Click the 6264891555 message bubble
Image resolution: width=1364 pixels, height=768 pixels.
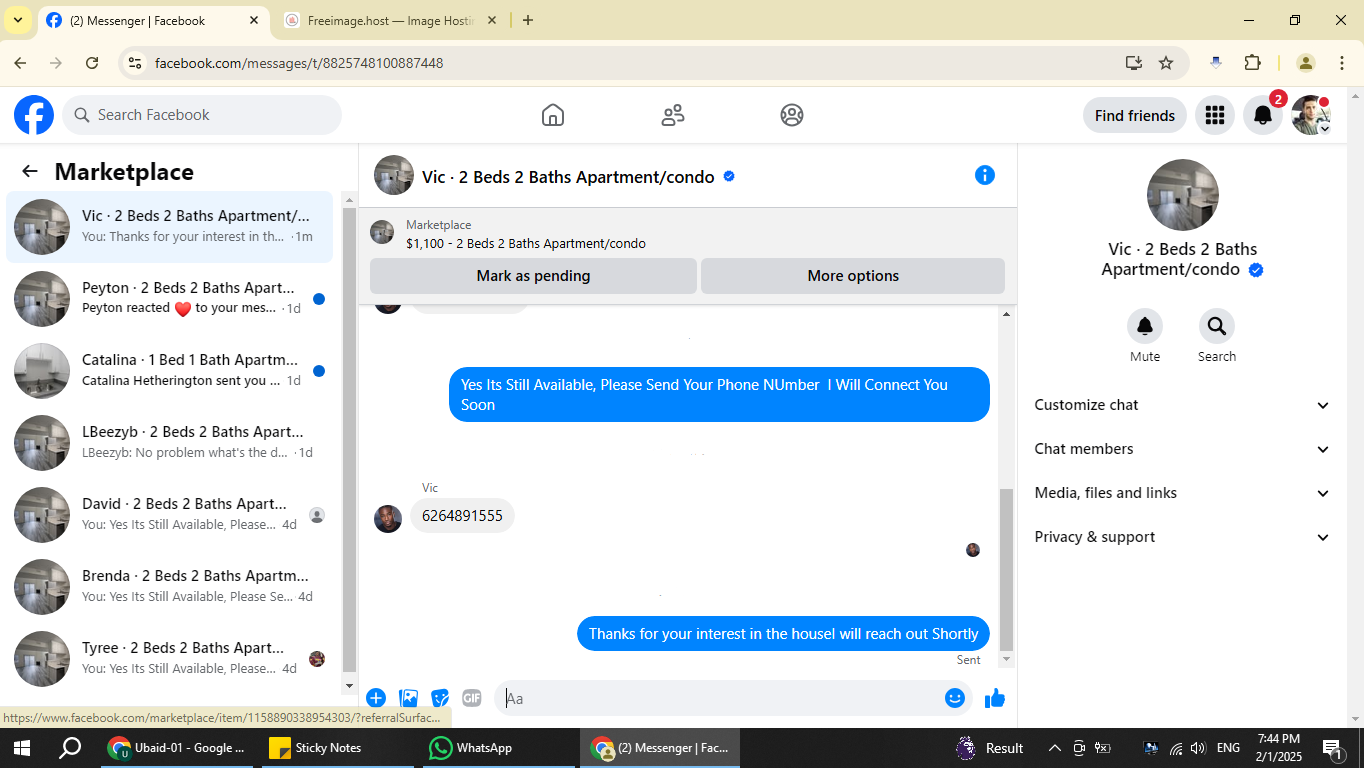[x=462, y=516]
